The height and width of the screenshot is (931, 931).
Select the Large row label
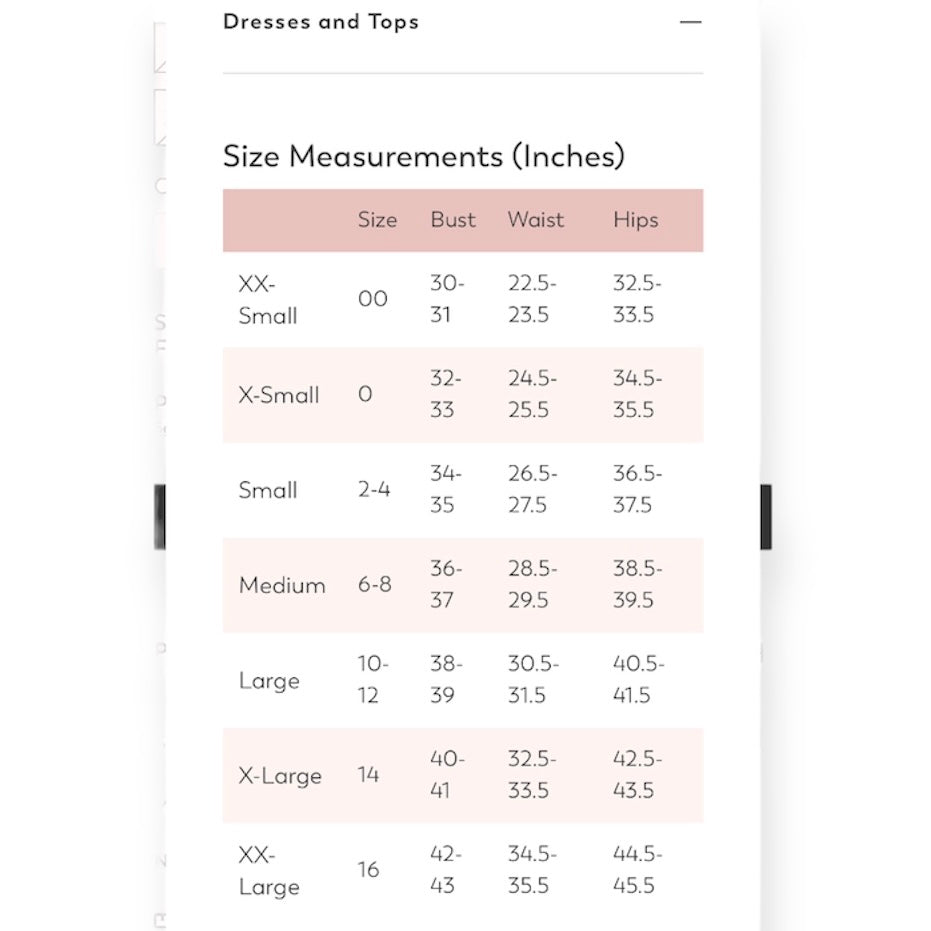(x=269, y=681)
